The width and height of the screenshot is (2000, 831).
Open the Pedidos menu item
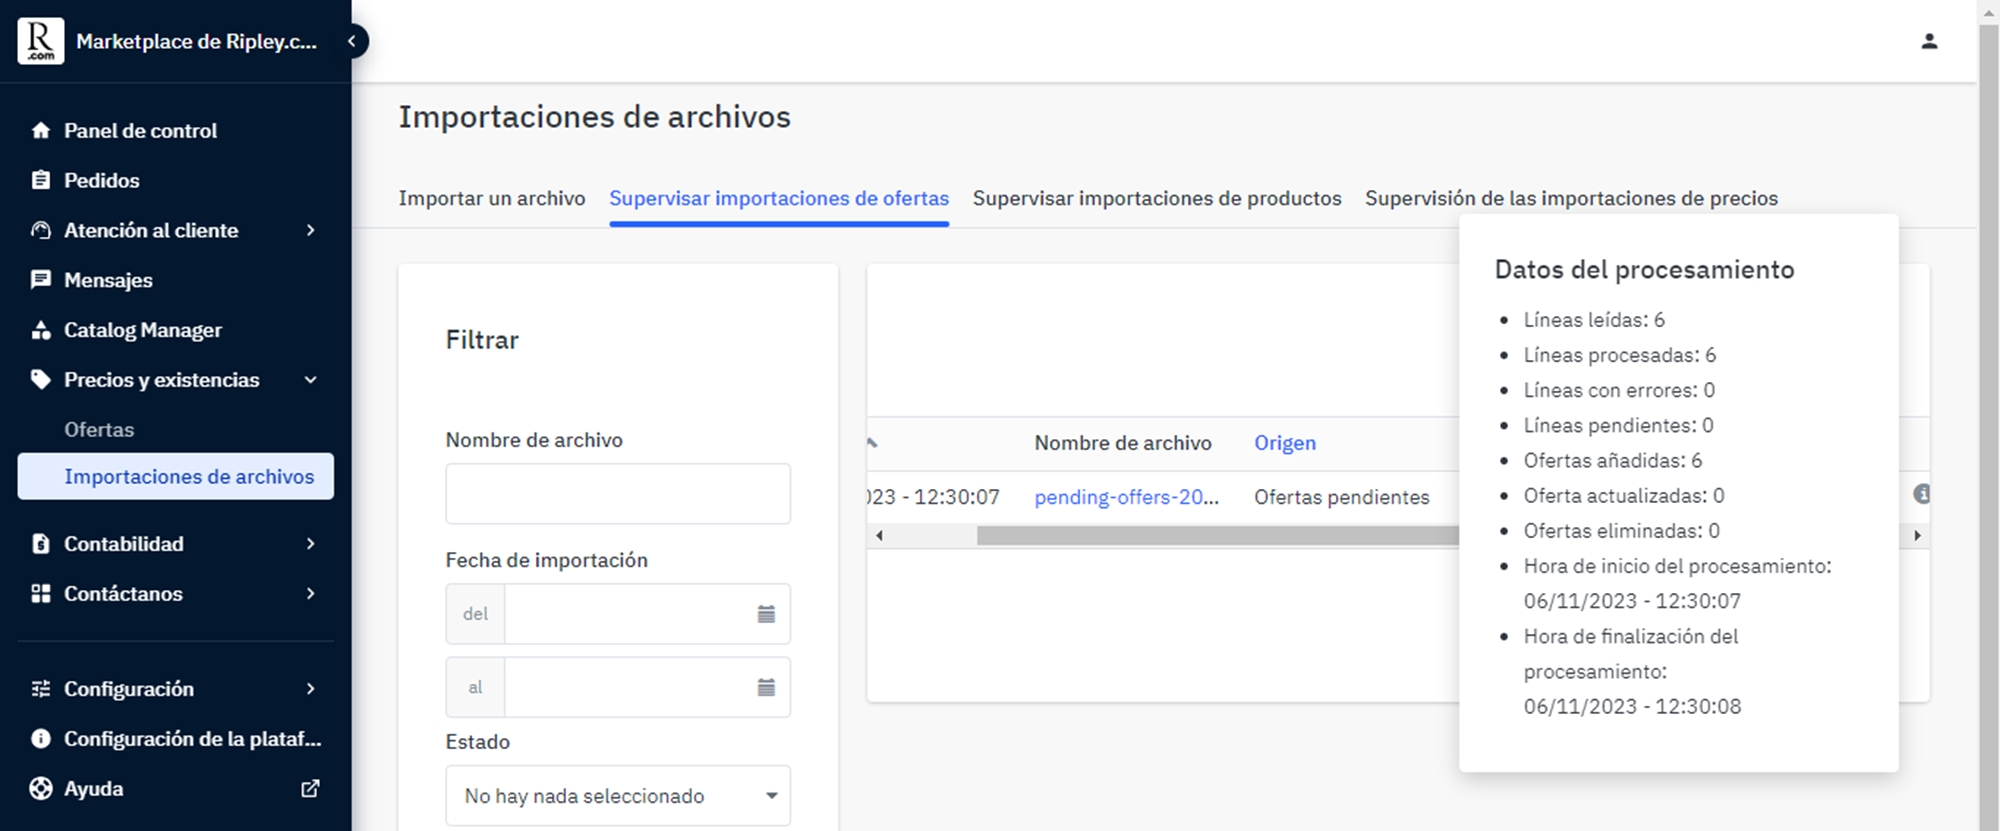(101, 180)
